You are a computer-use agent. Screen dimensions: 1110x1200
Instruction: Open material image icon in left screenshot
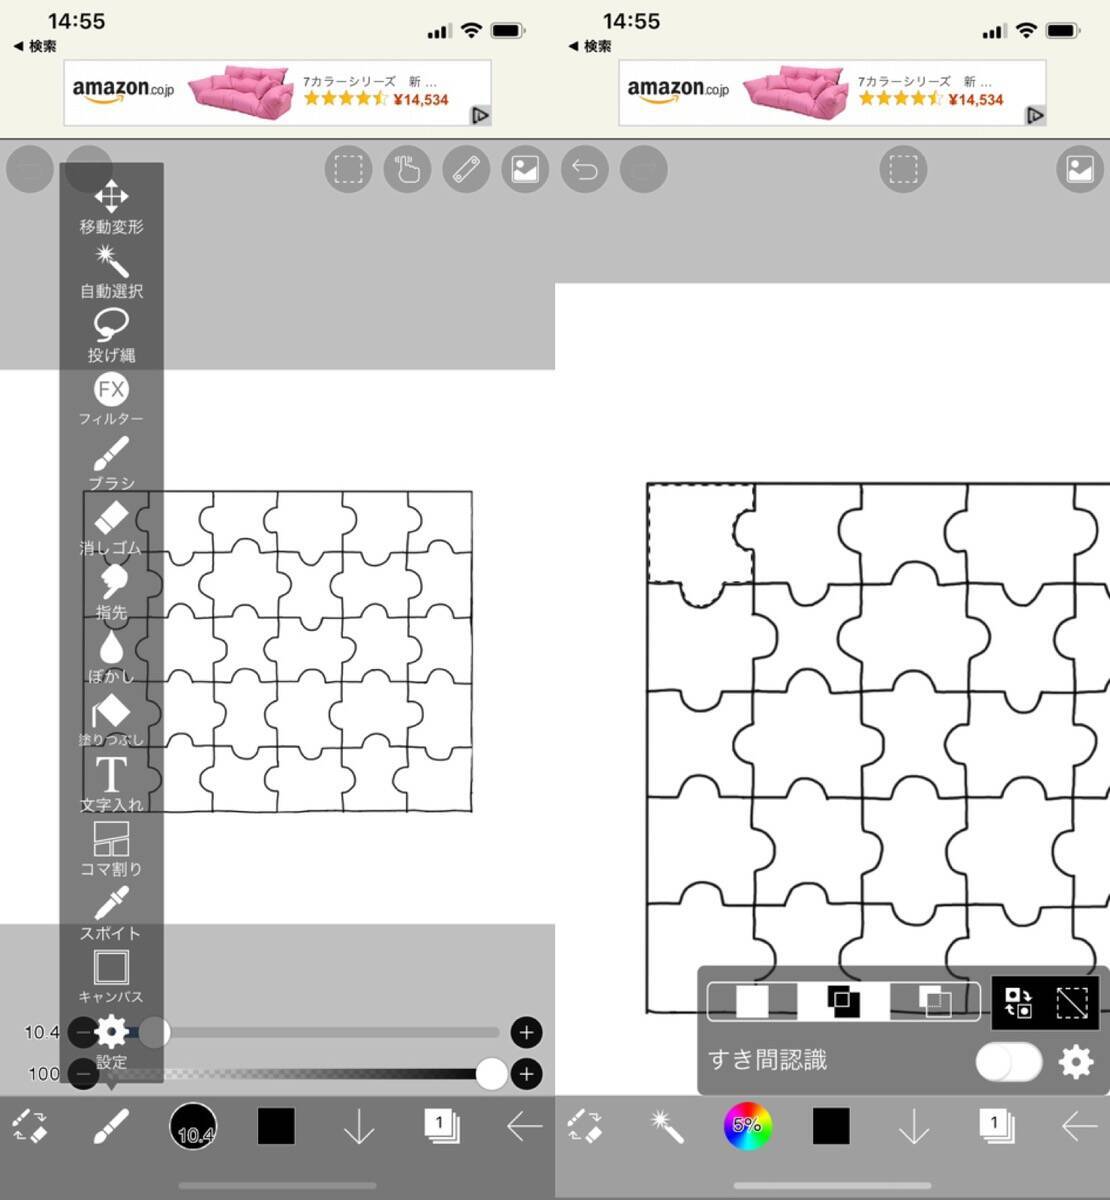pyautogui.click(x=525, y=170)
